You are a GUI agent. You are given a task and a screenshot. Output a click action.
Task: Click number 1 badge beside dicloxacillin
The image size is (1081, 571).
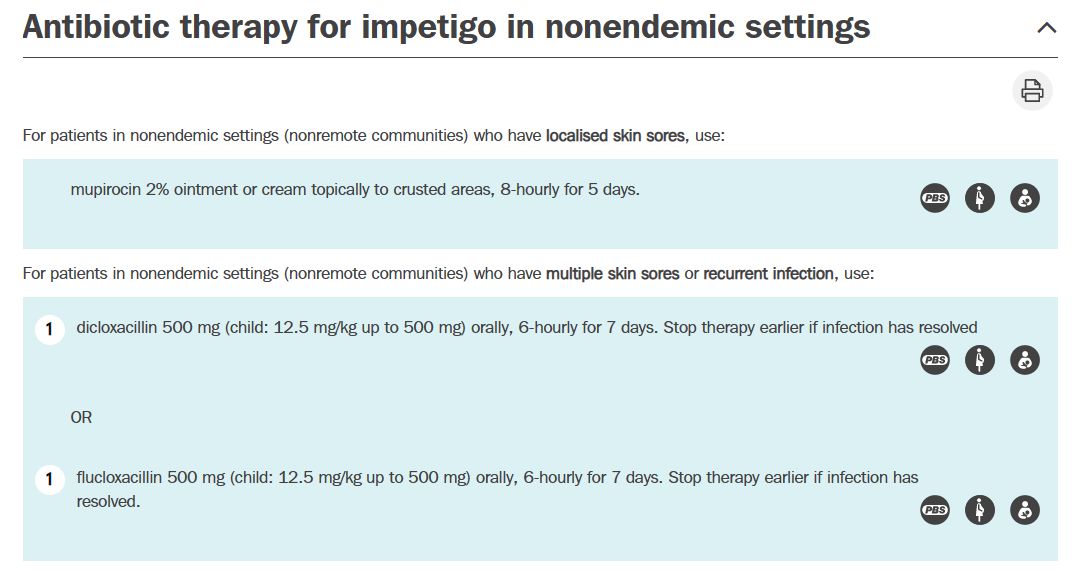[50, 329]
